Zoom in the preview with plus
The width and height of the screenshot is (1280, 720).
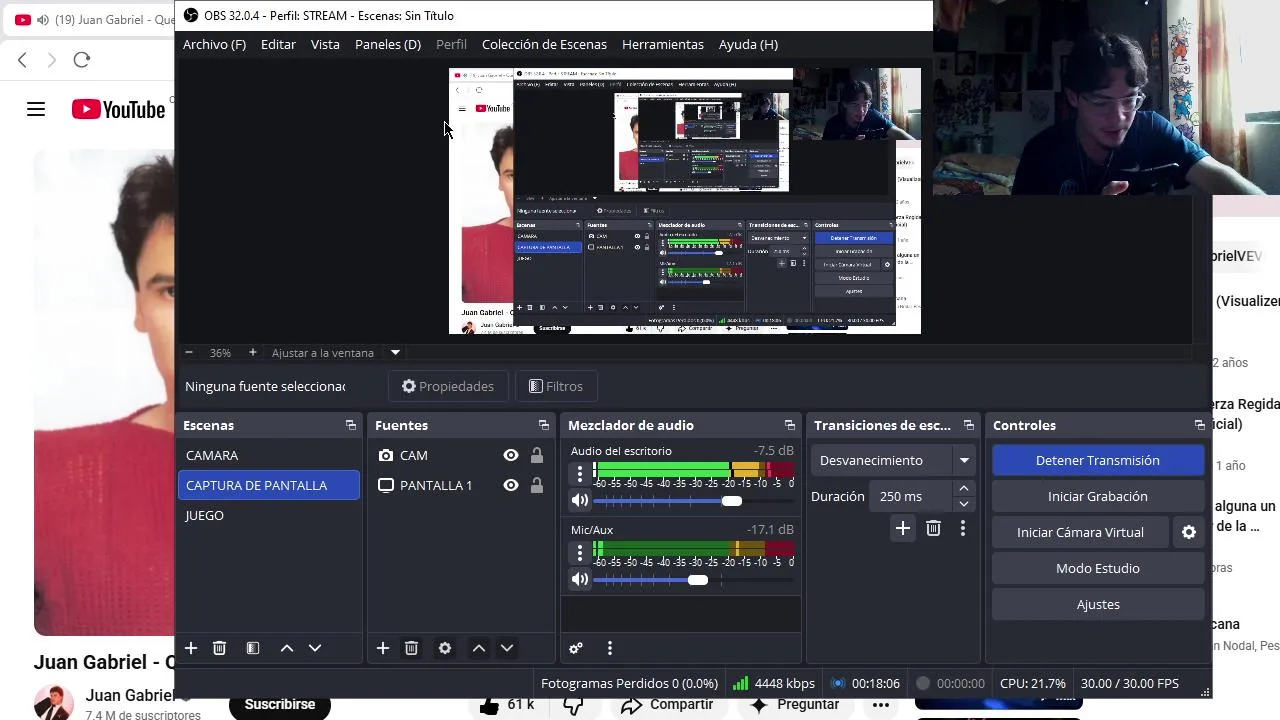[253, 352]
